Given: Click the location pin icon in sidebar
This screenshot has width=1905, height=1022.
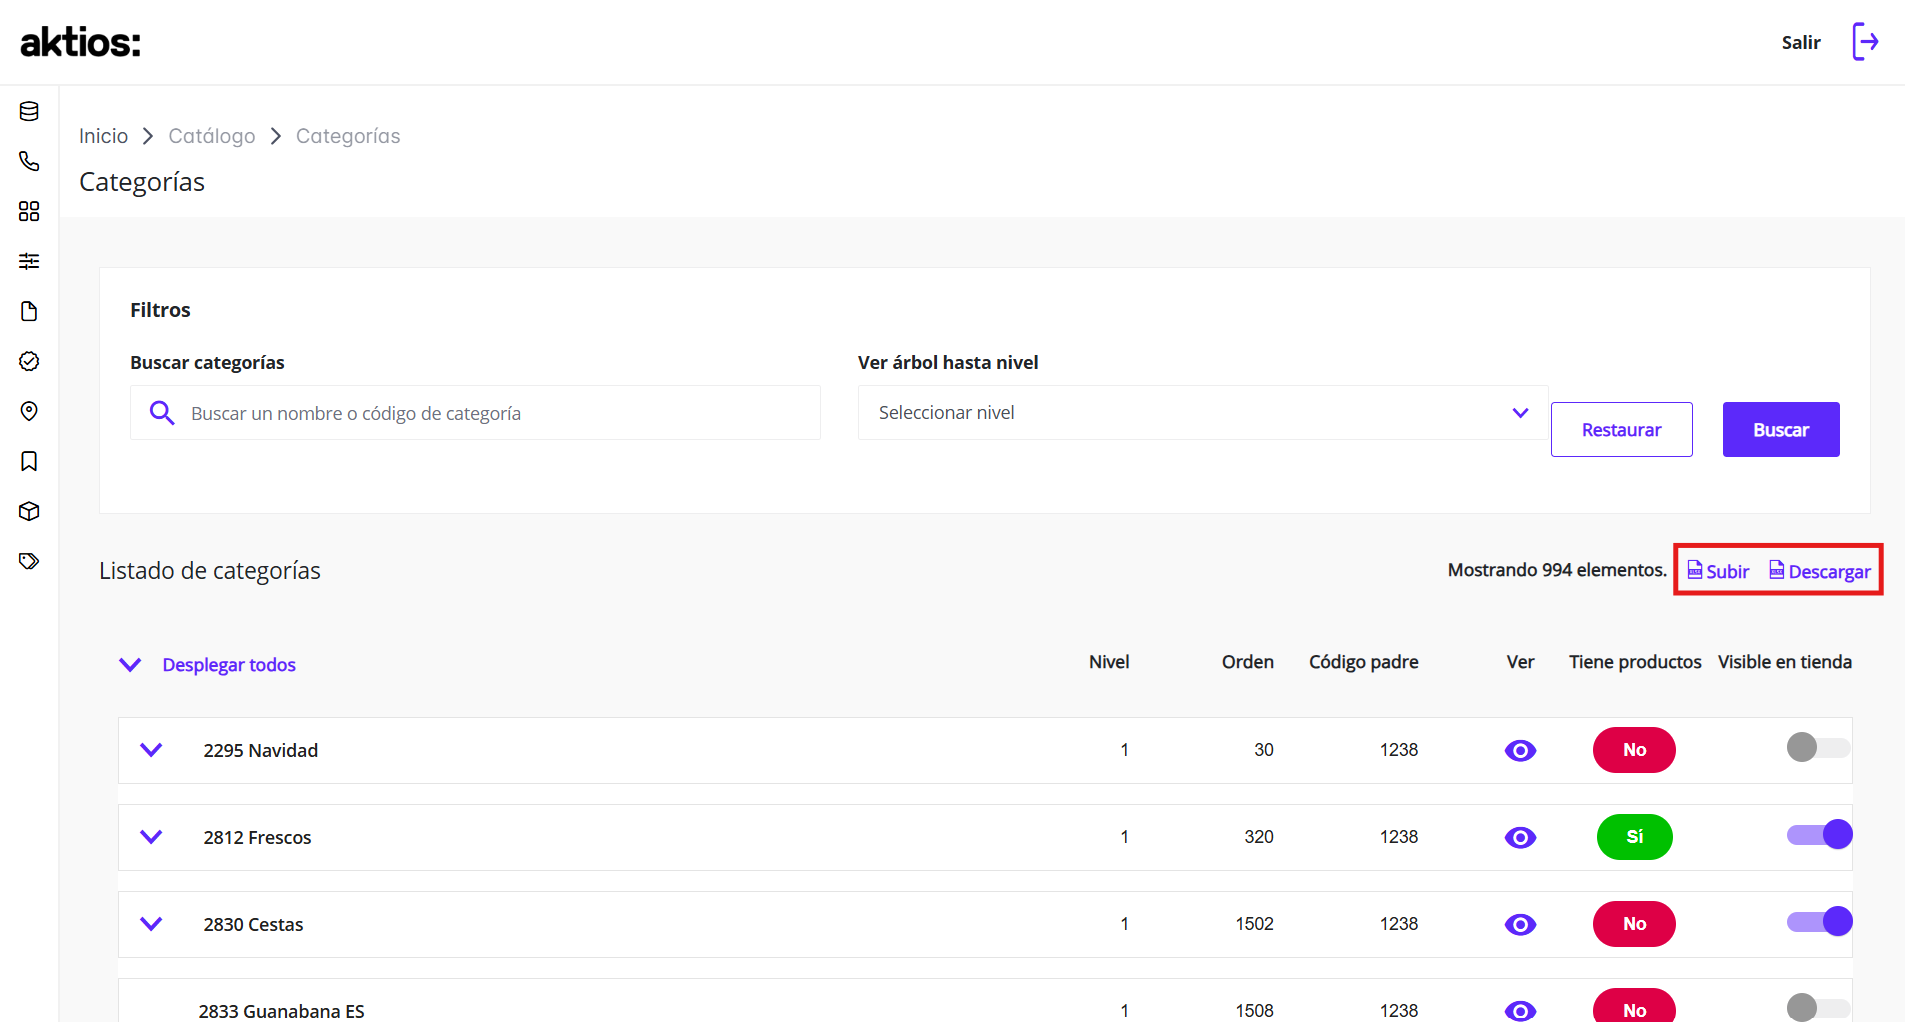Looking at the screenshot, I should (x=29, y=411).
